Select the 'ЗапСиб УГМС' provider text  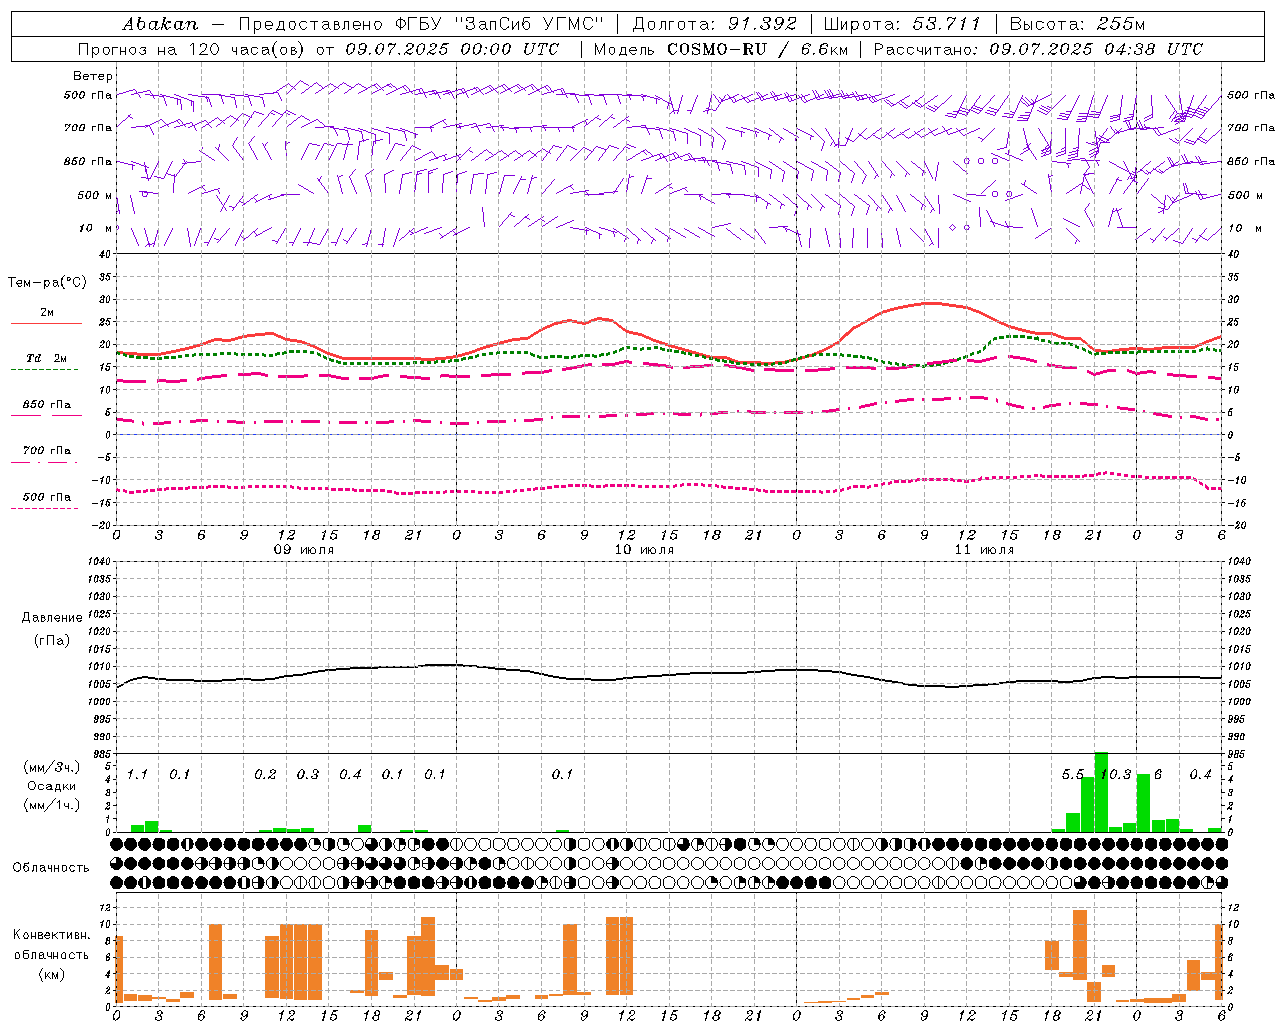pyautogui.click(x=529, y=24)
